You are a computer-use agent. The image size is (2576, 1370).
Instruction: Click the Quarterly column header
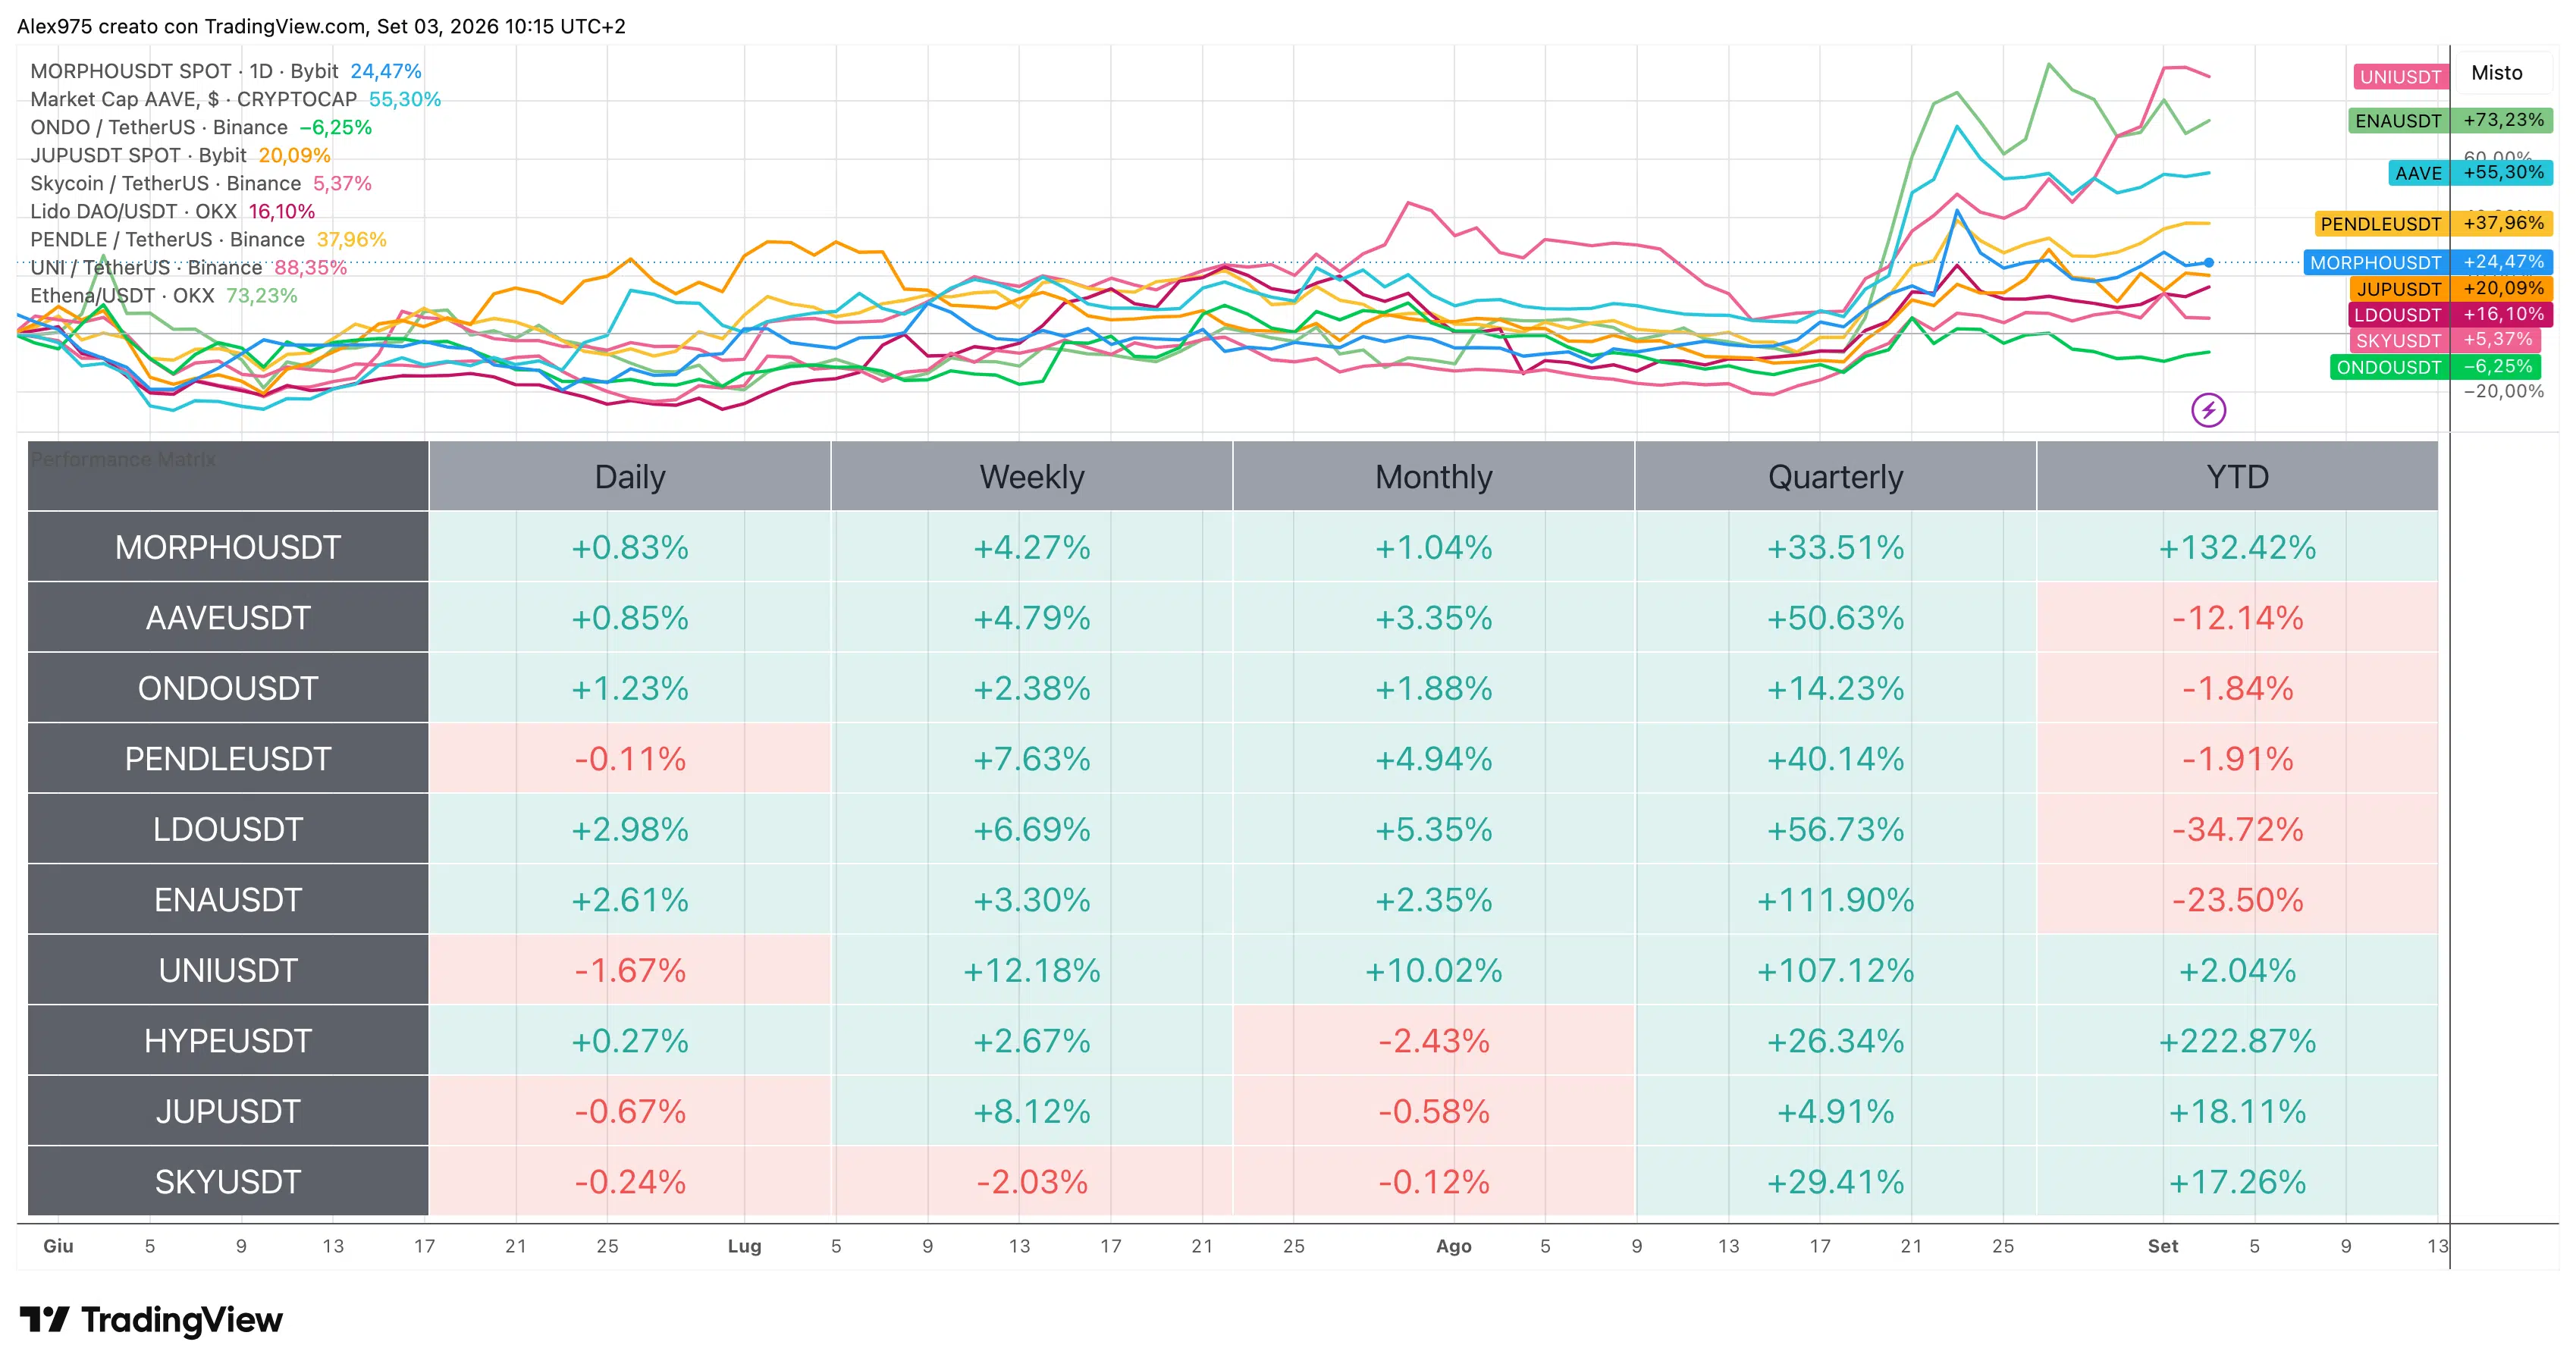tap(1835, 476)
